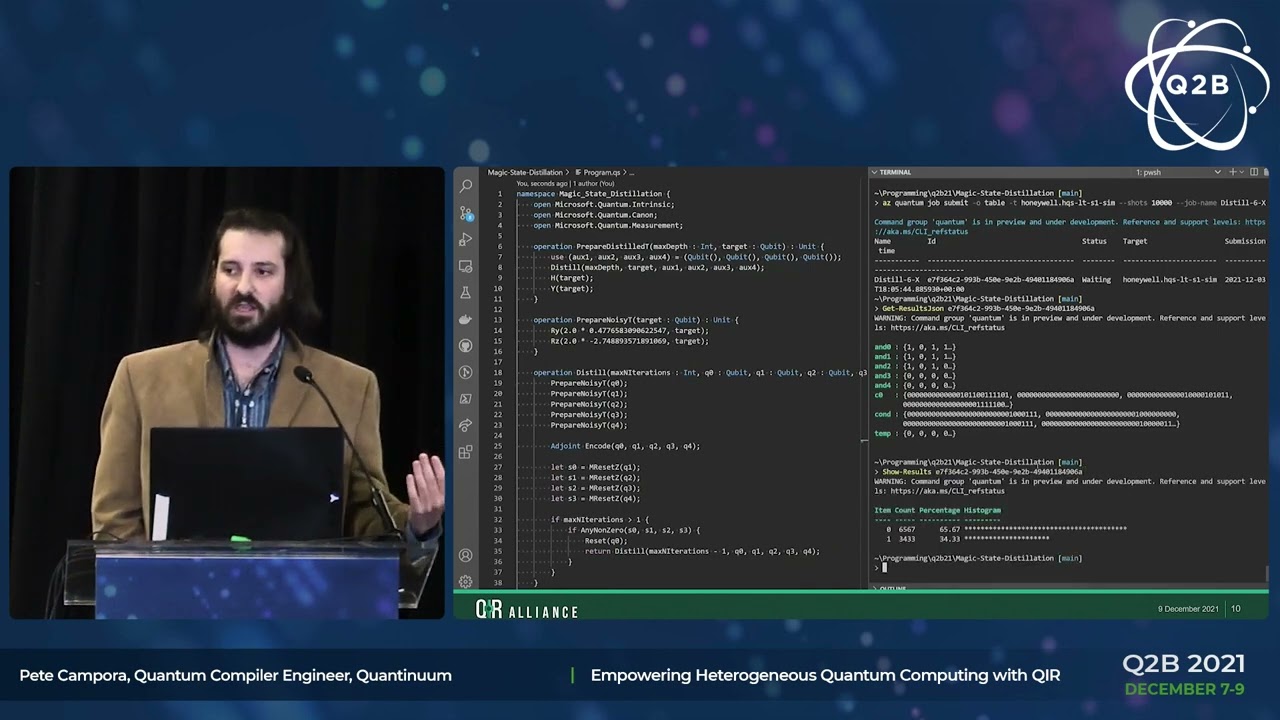Open the Git Graph activity bar icon
Screen dimensions: 1280x720
point(465,372)
